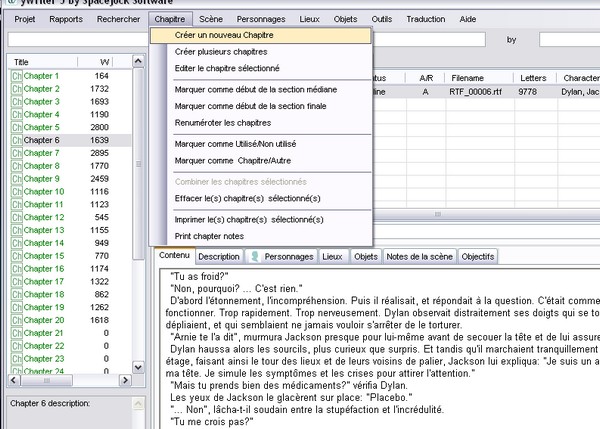Choose Editer le chapitre sélectionné
The height and width of the screenshot is (429, 600).
[261, 68]
